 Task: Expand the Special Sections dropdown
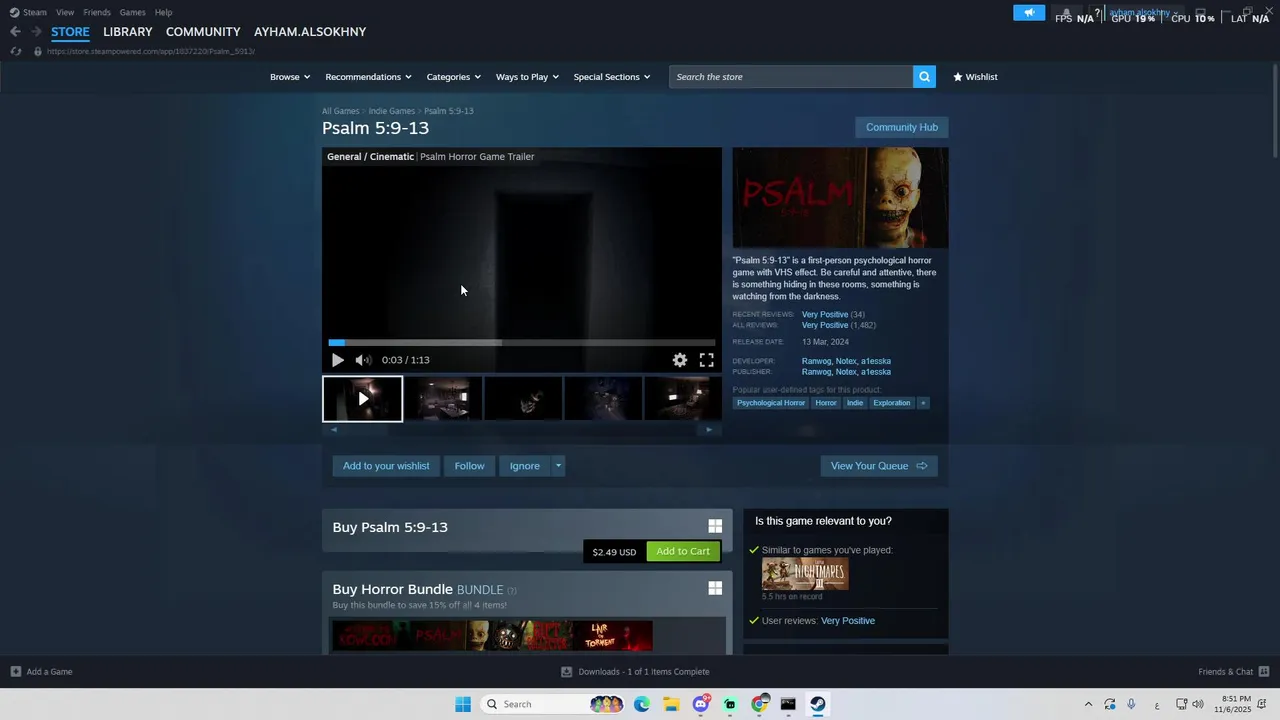612,77
